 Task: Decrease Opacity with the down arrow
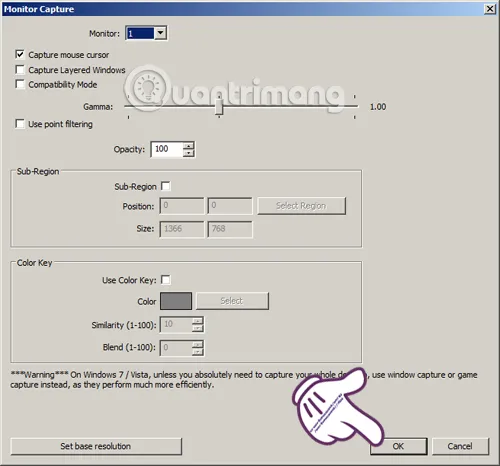[189, 153]
